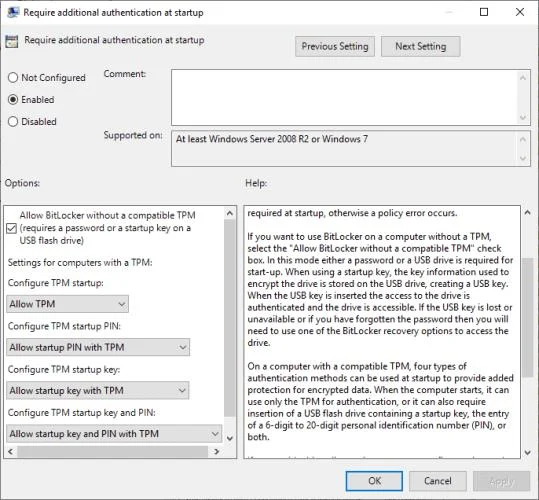Uncheck Allow BitLocker without a compatible TPM

[x=12, y=228]
